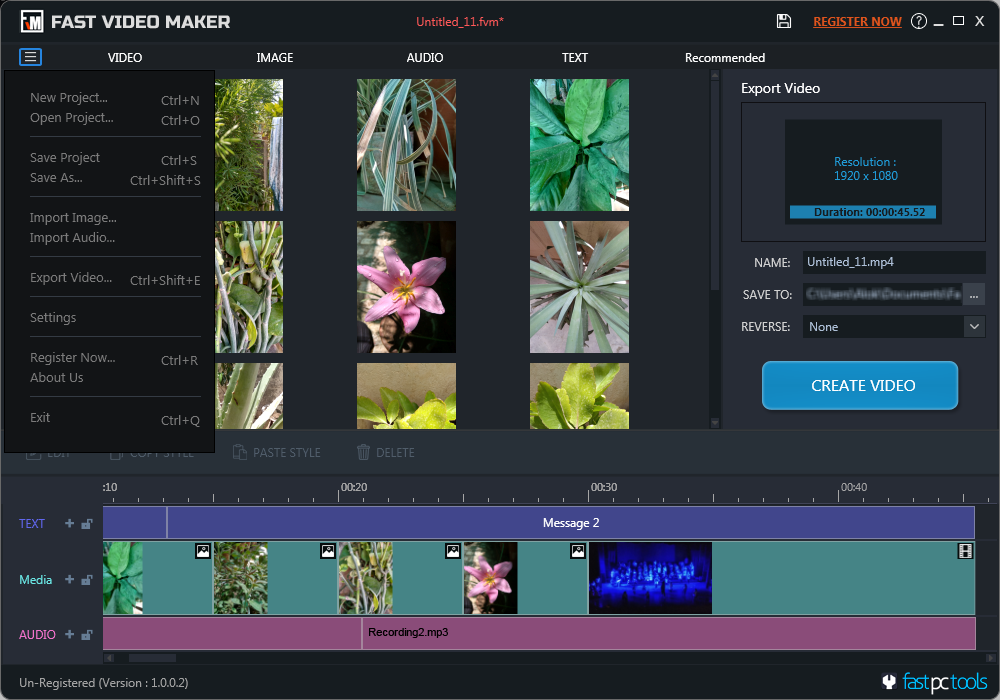
Task: Open the help icon beside Register Now
Action: point(918,20)
